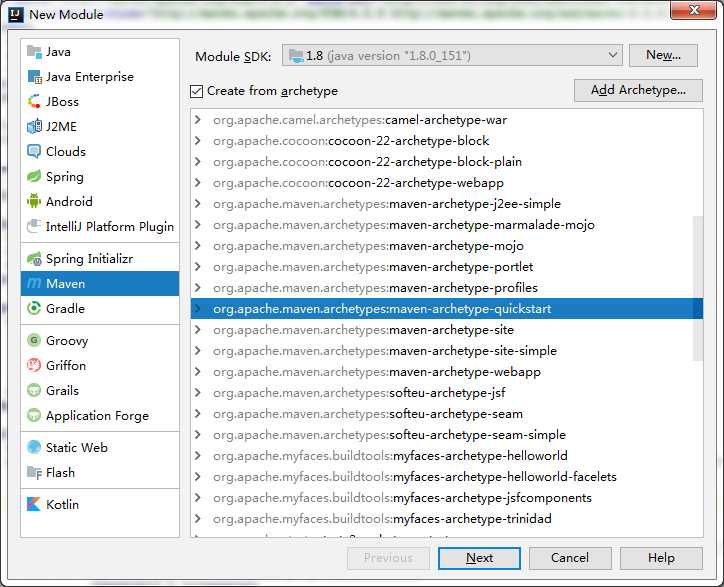Click the Griffon icon

coord(34,365)
